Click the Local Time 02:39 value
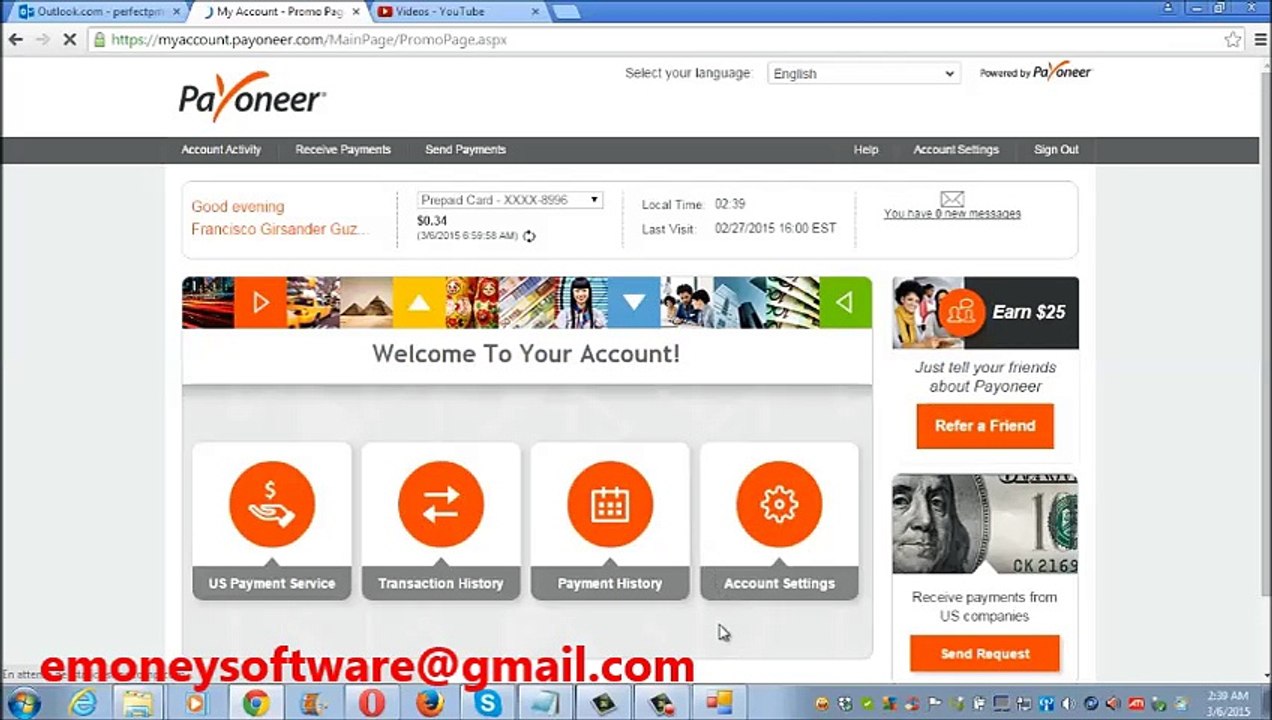Image resolution: width=1272 pixels, height=720 pixels. point(730,204)
